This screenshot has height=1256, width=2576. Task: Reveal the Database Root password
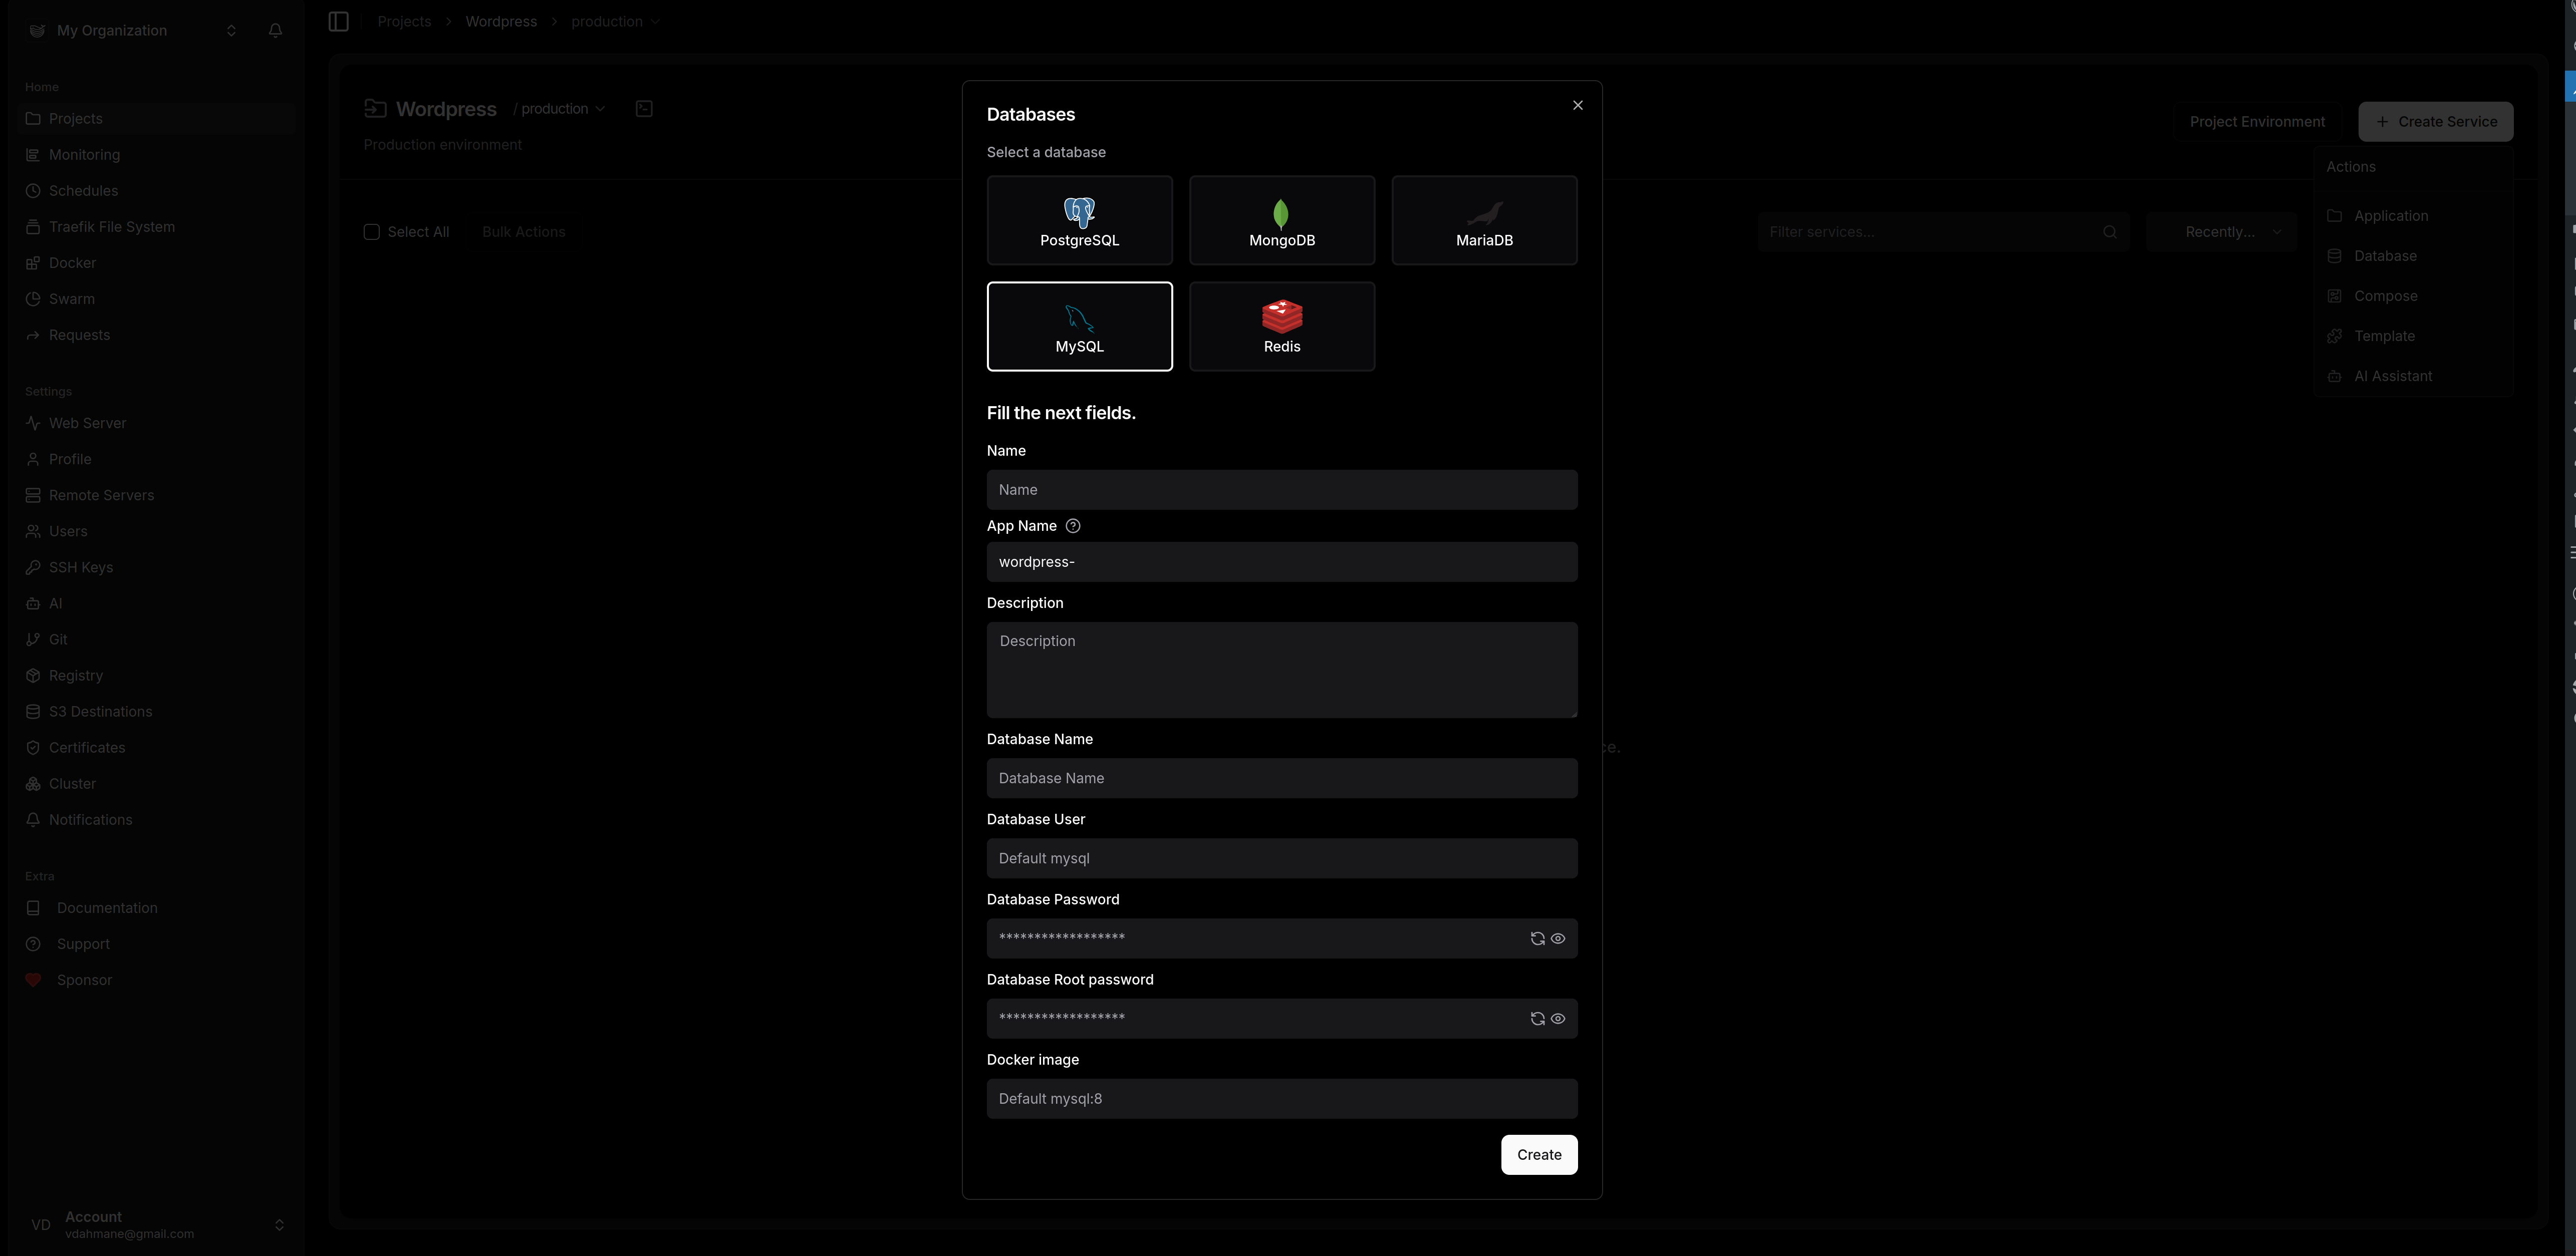coord(1558,1018)
